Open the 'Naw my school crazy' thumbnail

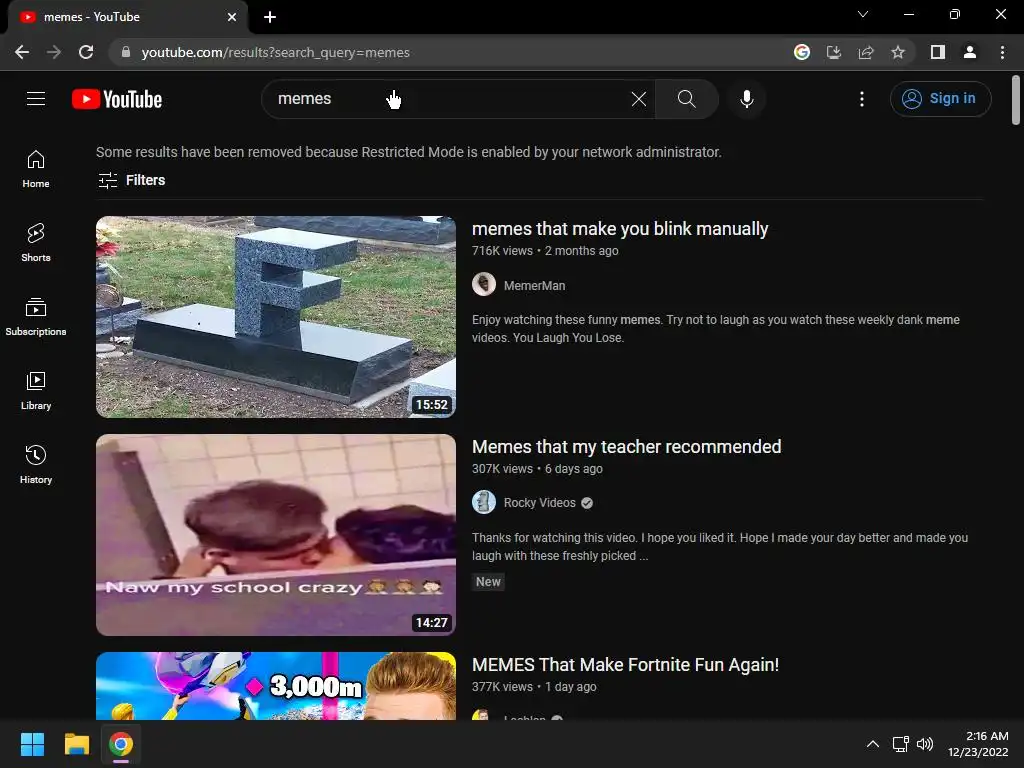[x=276, y=535]
